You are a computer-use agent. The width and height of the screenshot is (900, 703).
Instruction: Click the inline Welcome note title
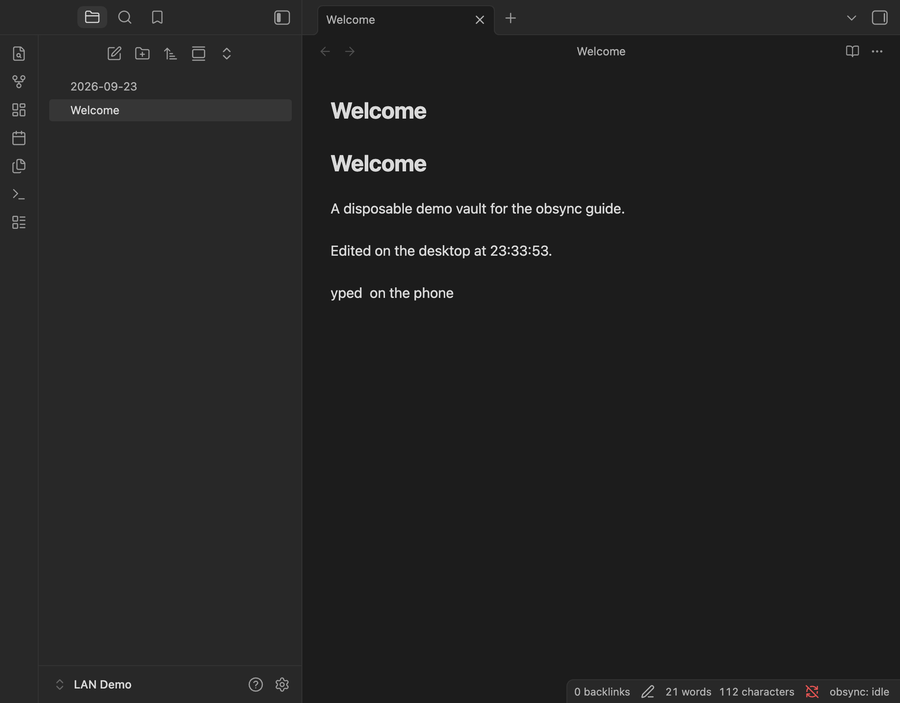378,111
